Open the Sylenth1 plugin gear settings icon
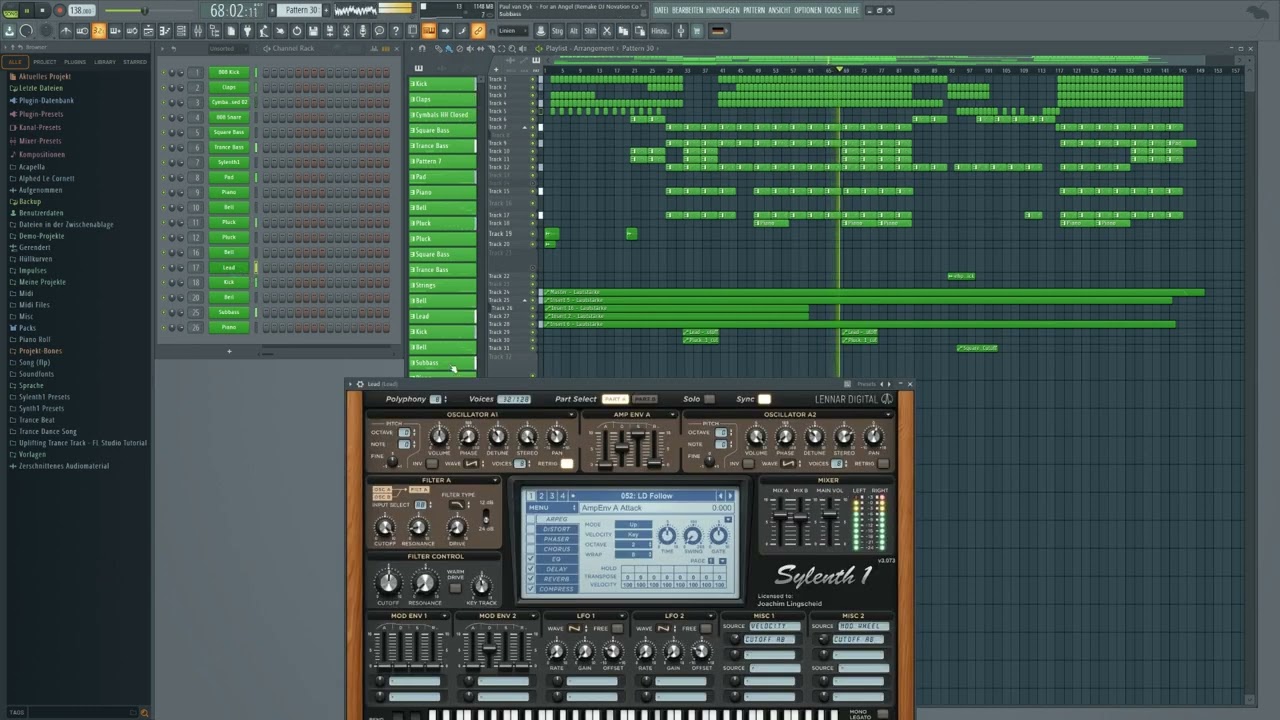 click(x=360, y=384)
